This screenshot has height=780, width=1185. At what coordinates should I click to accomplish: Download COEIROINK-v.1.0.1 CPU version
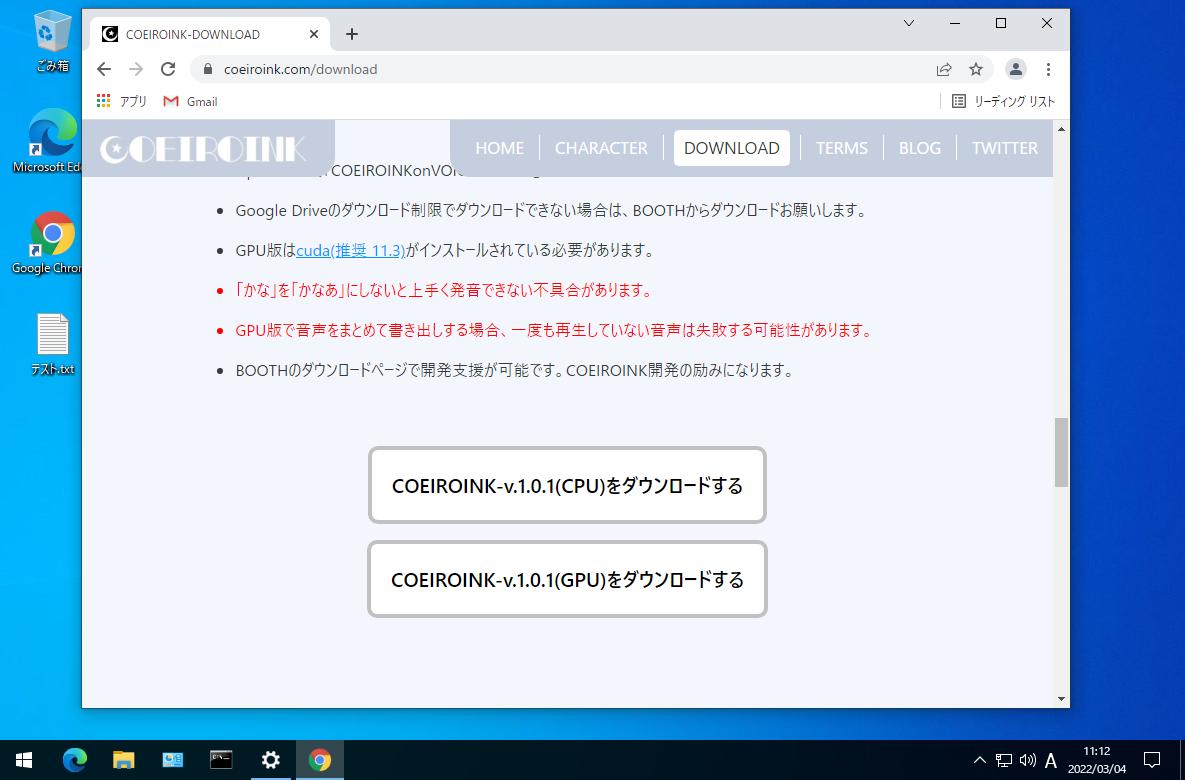[567, 485]
